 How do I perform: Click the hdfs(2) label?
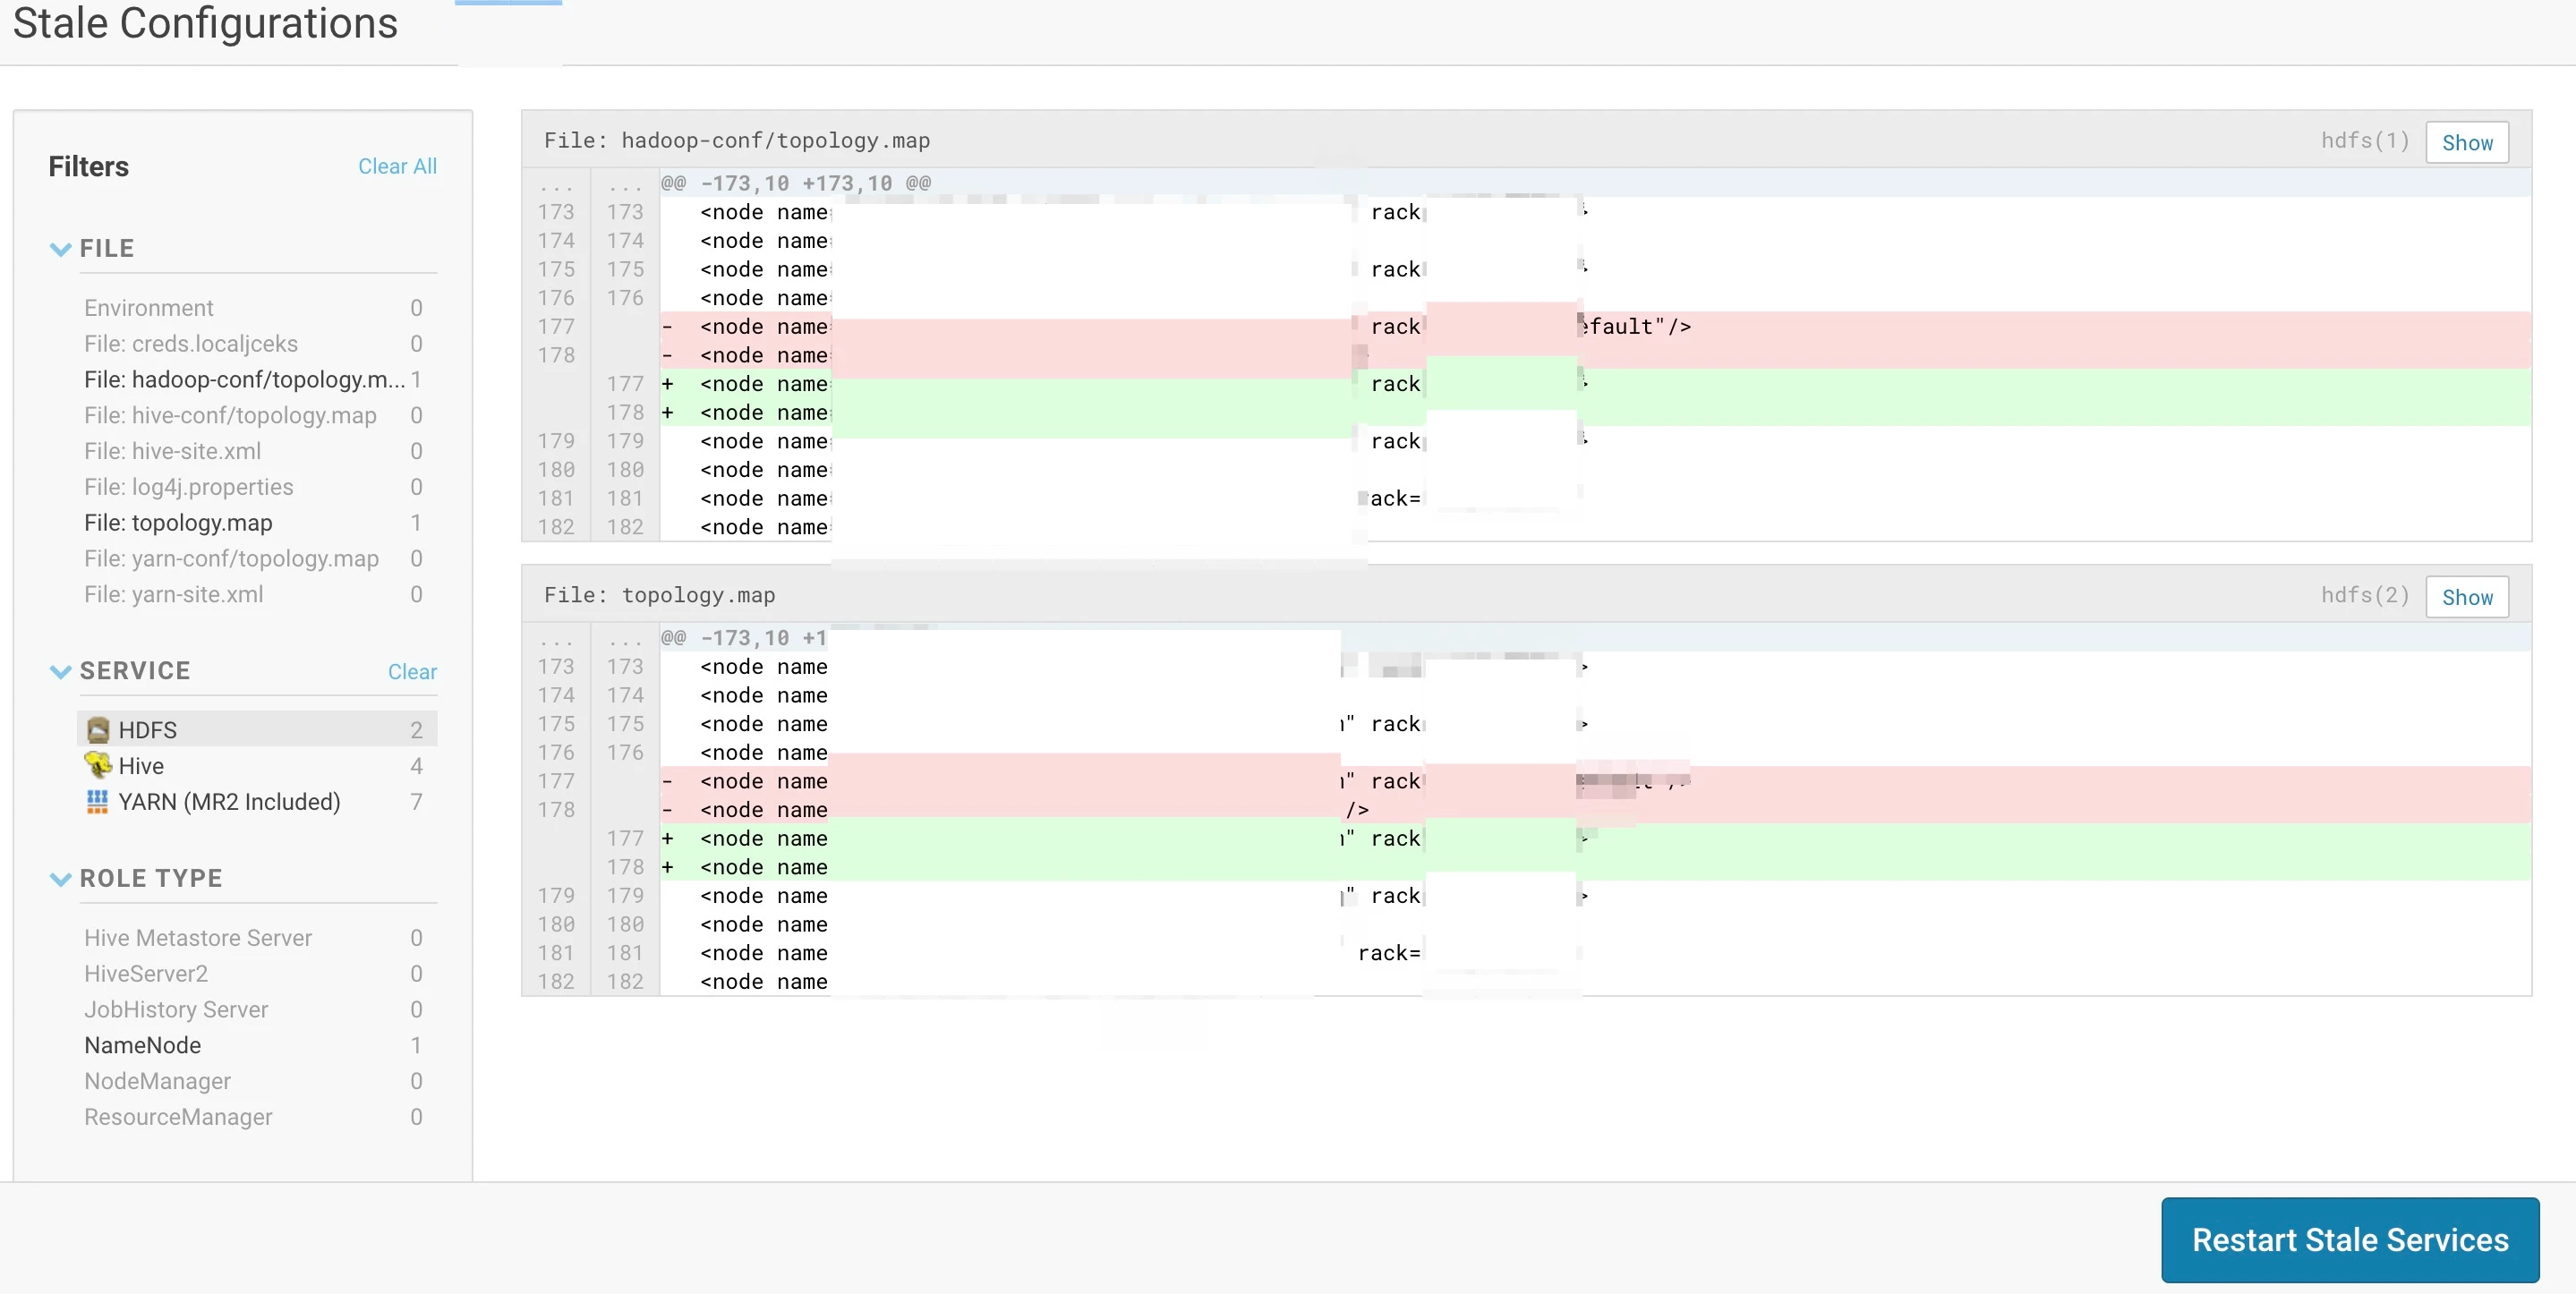[x=2365, y=596]
